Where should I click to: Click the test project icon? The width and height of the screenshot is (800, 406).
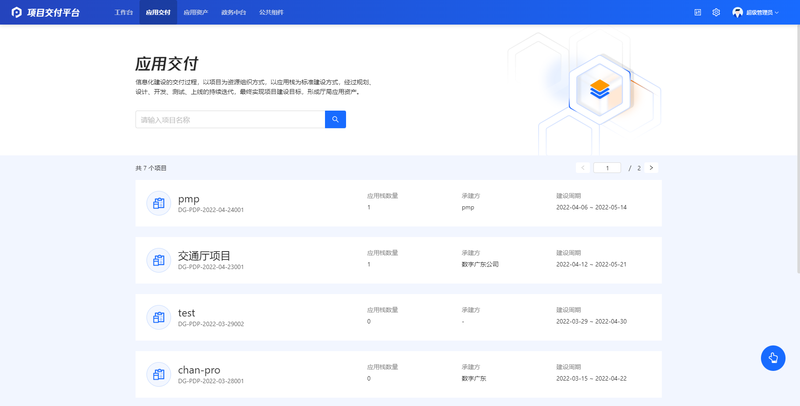[158, 317]
